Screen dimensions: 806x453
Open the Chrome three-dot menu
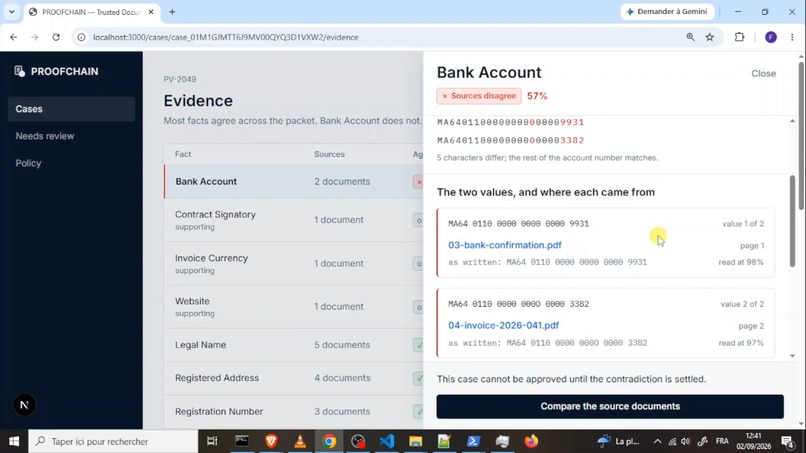(x=792, y=37)
